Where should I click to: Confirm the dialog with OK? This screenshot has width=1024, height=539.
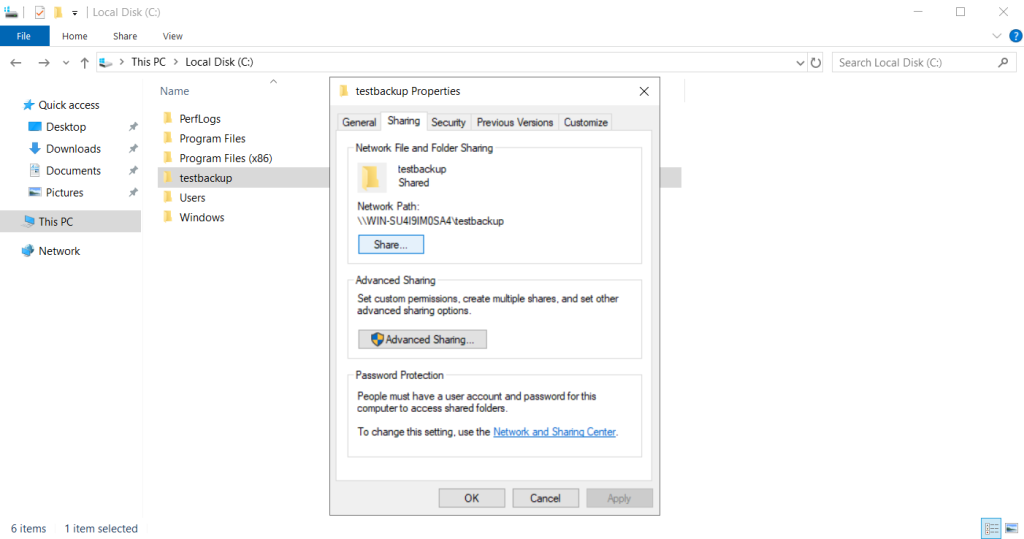472,498
